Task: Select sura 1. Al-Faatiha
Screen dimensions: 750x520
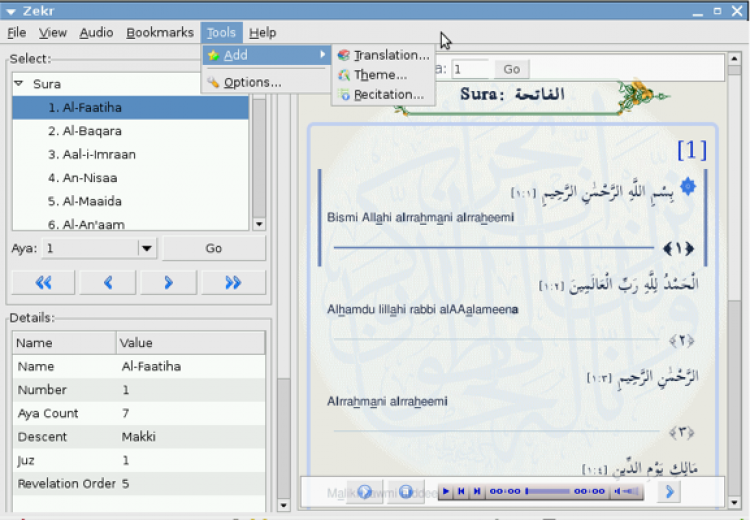Action: click(131, 108)
